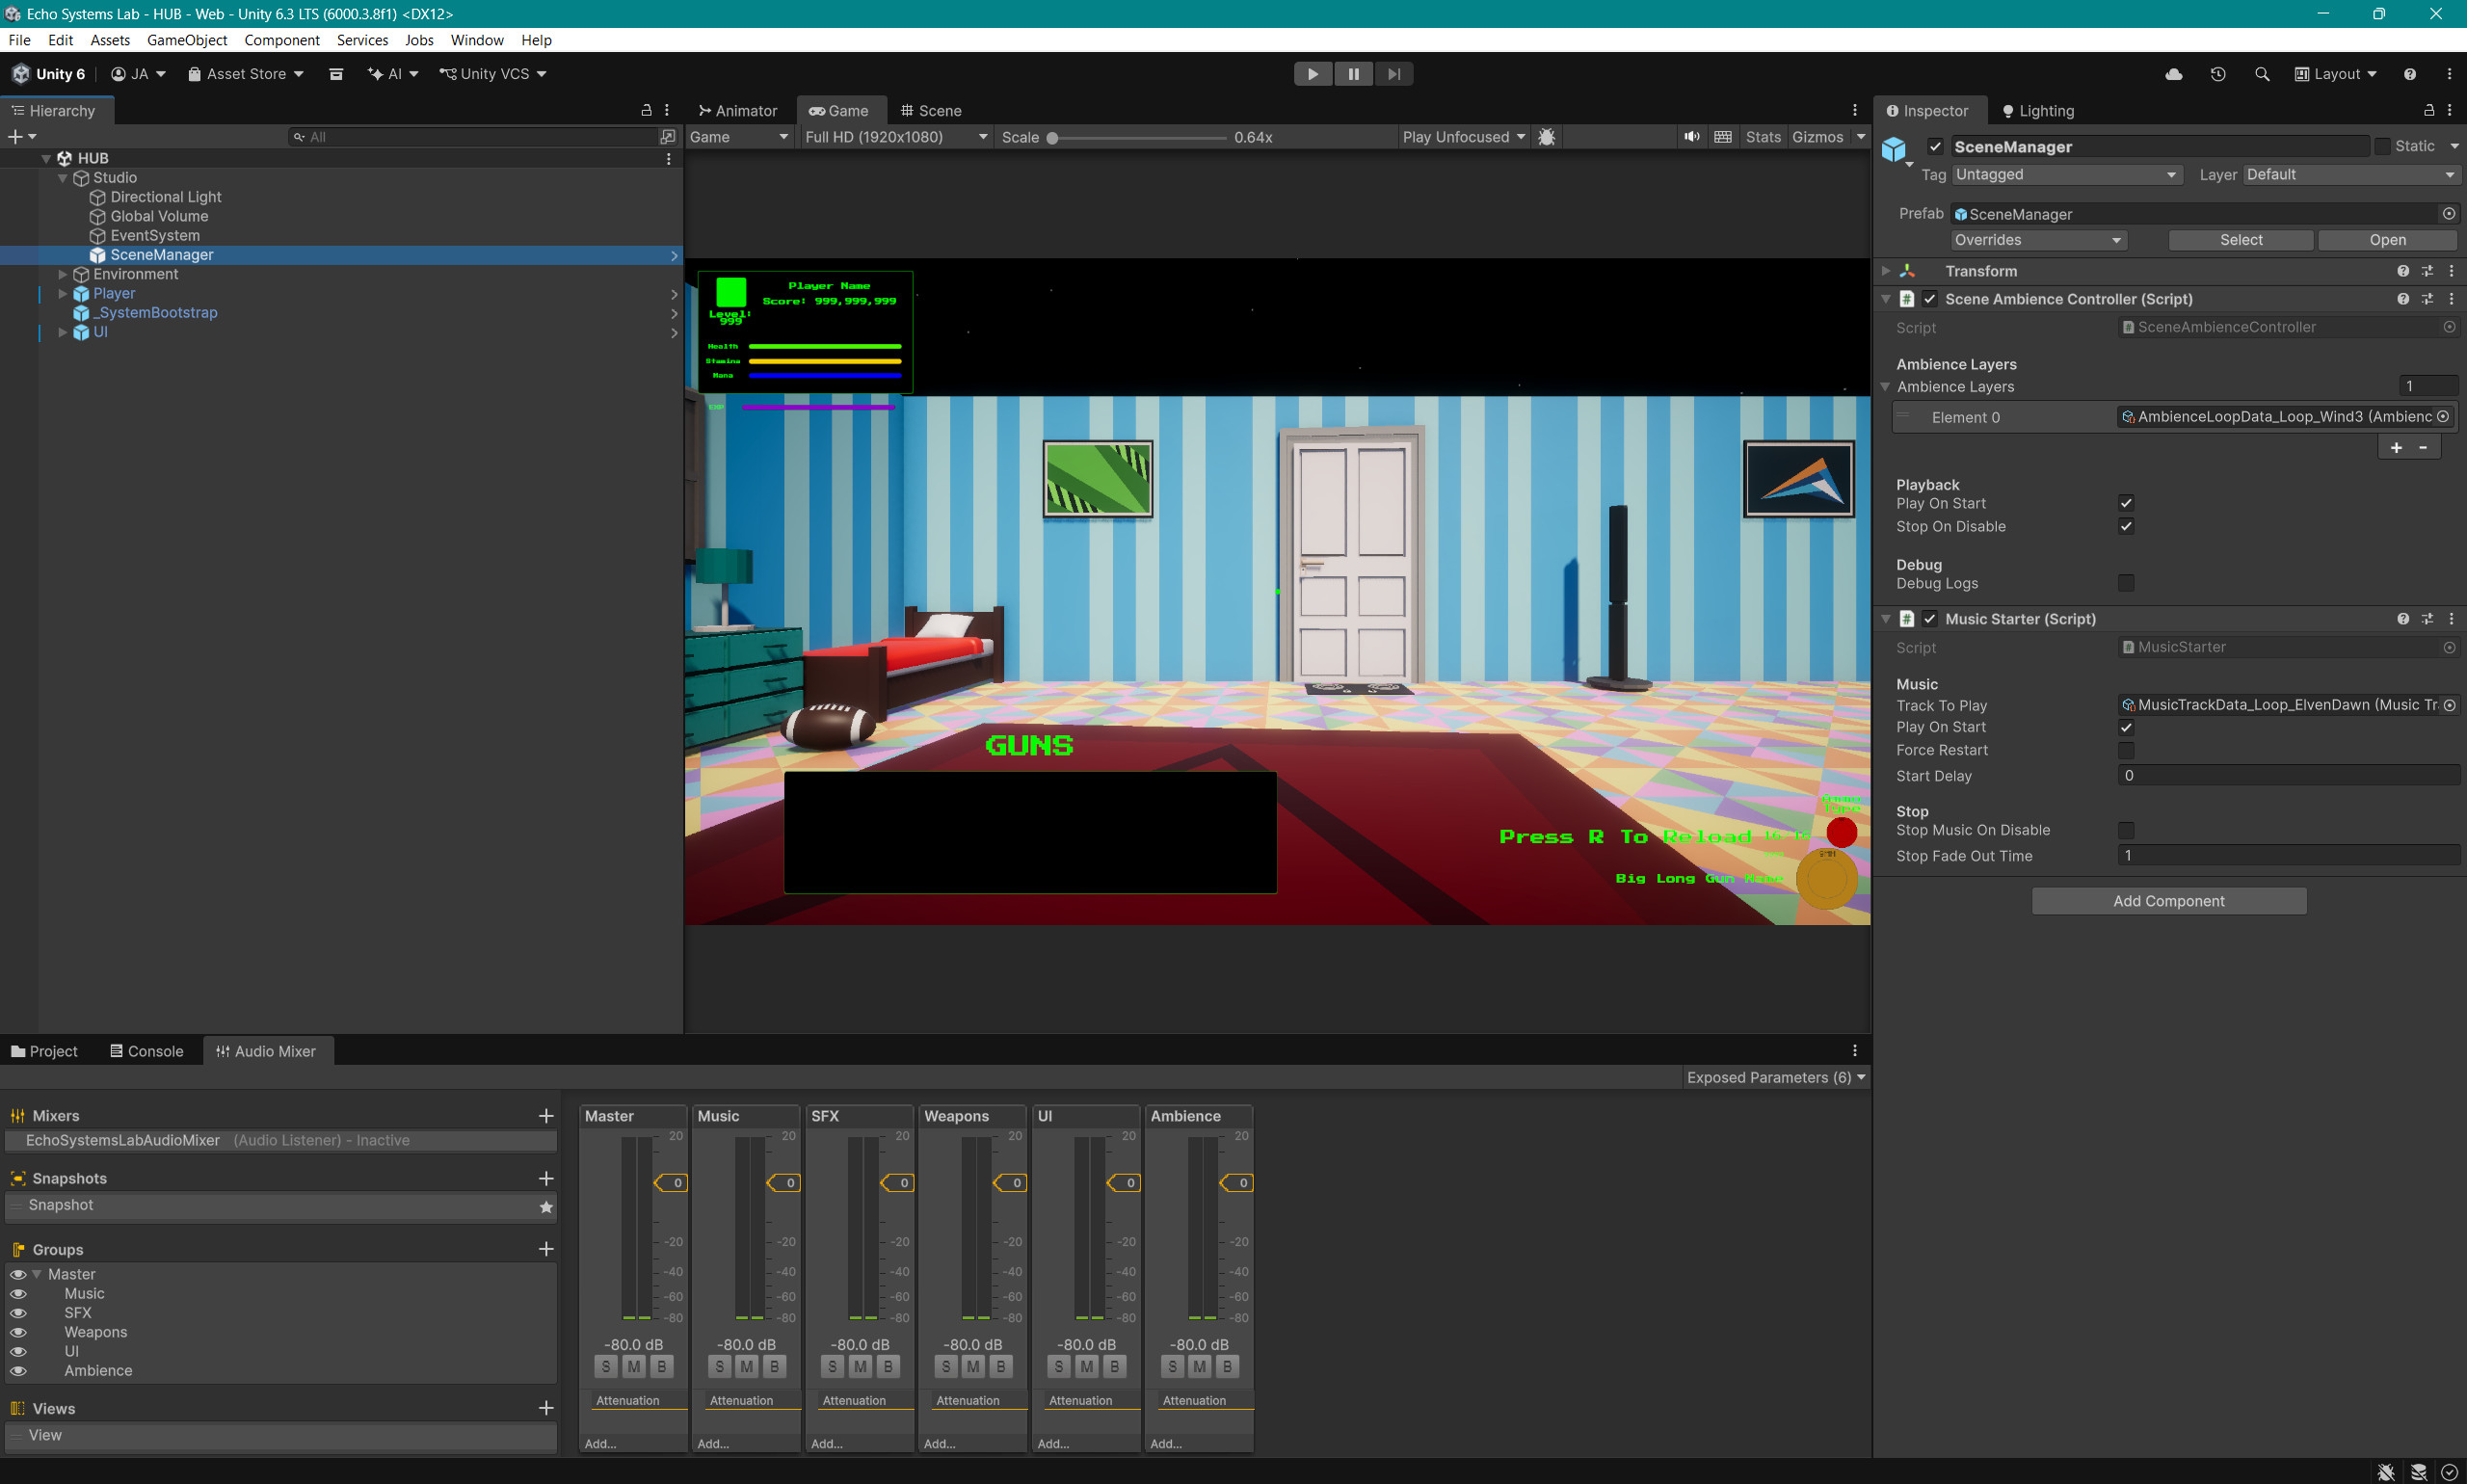Toggle the Stats button in Game view
This screenshot has width=2467, height=1484.
1762,137
